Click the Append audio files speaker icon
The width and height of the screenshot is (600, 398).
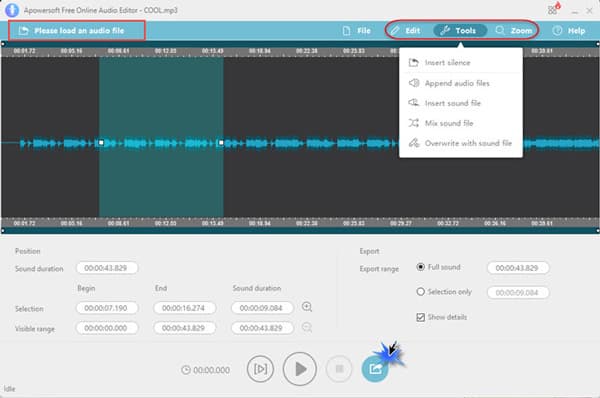click(x=414, y=83)
